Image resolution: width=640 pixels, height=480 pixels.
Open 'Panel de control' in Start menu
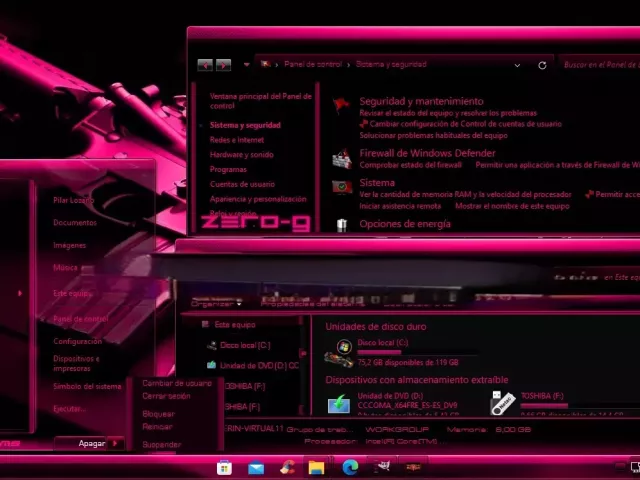[x=81, y=319]
